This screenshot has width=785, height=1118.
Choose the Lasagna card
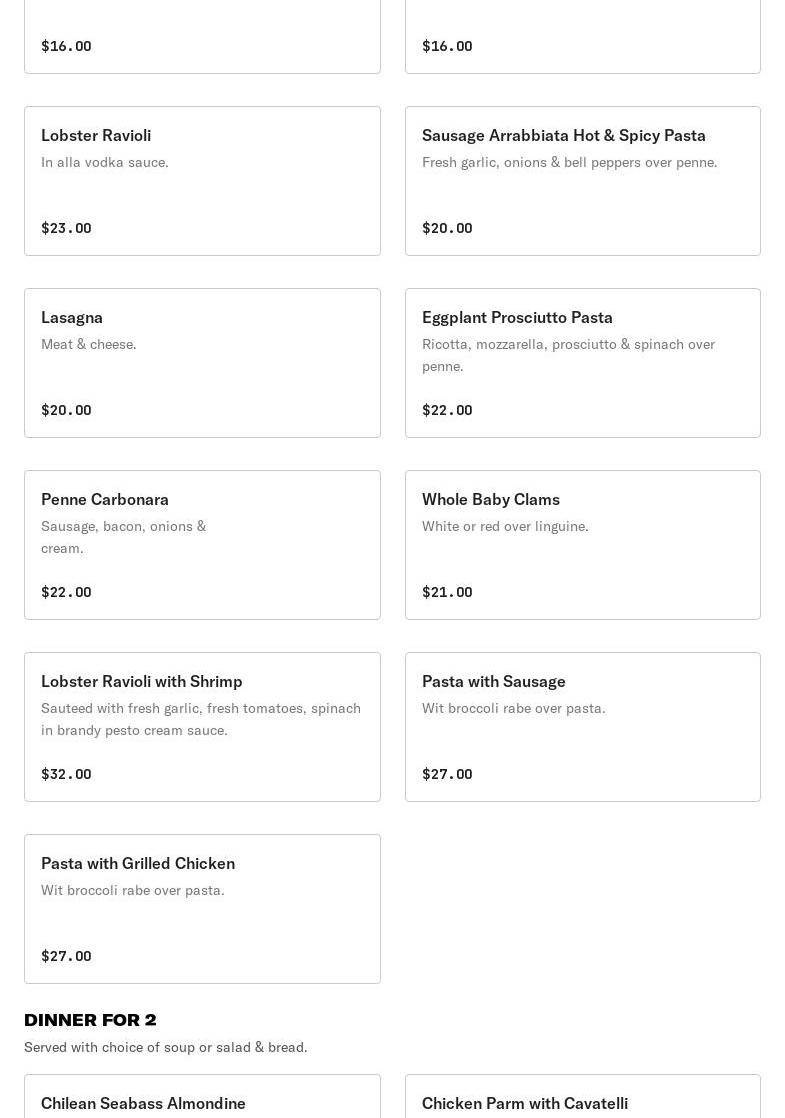(x=202, y=363)
